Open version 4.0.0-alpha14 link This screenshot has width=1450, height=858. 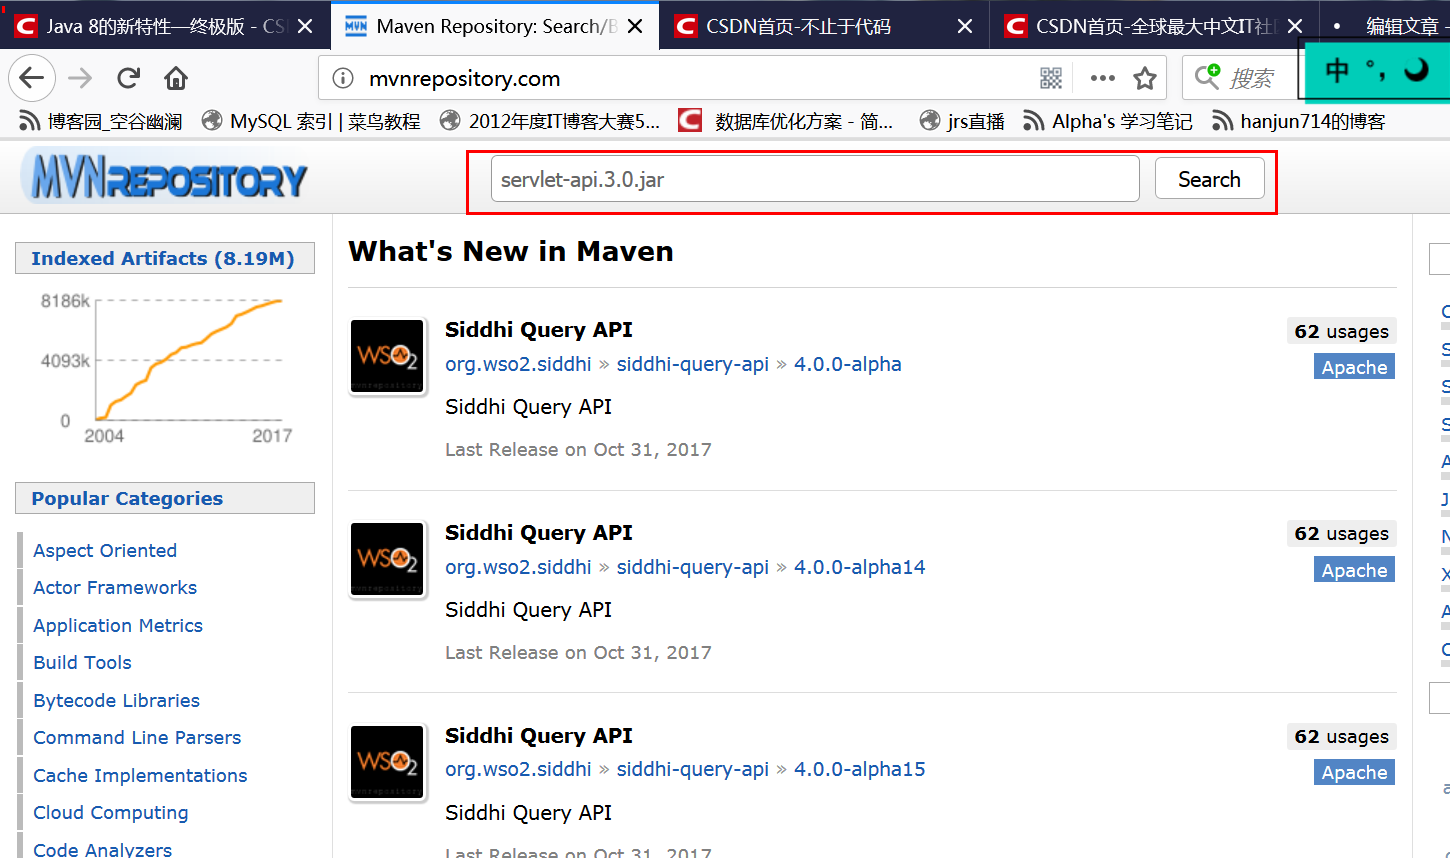pyautogui.click(x=860, y=567)
